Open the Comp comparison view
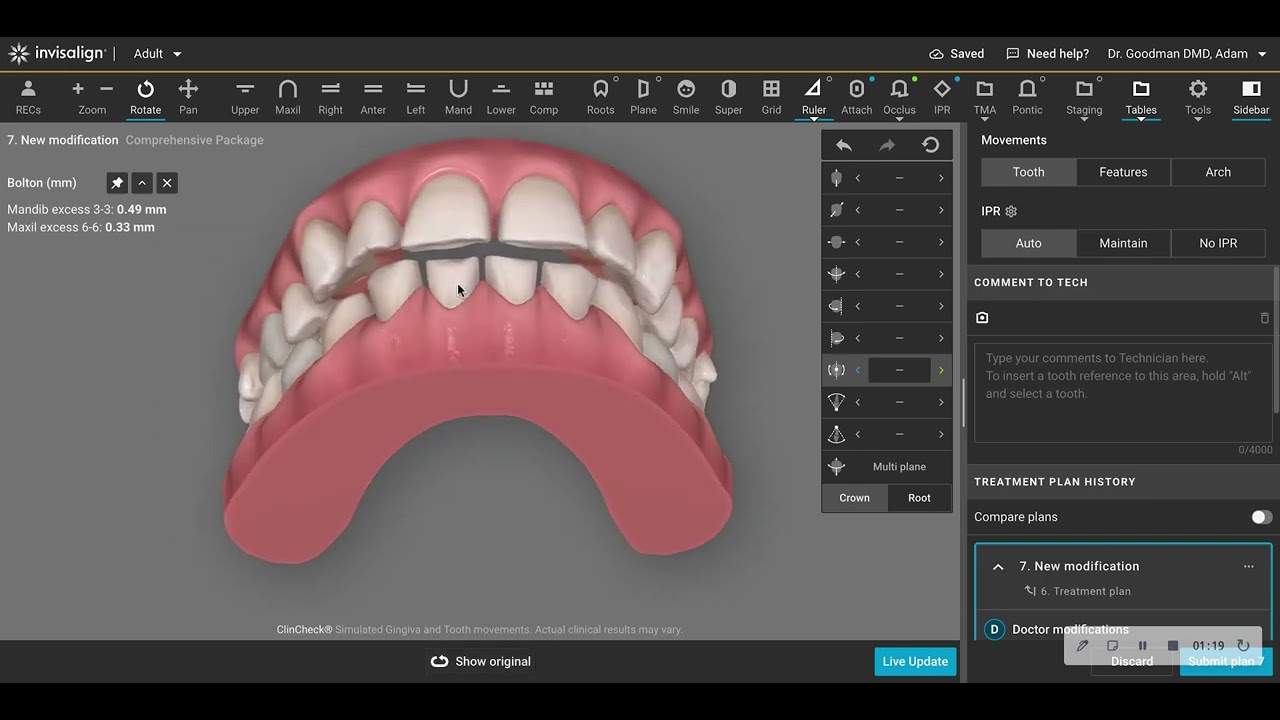 pos(544,97)
